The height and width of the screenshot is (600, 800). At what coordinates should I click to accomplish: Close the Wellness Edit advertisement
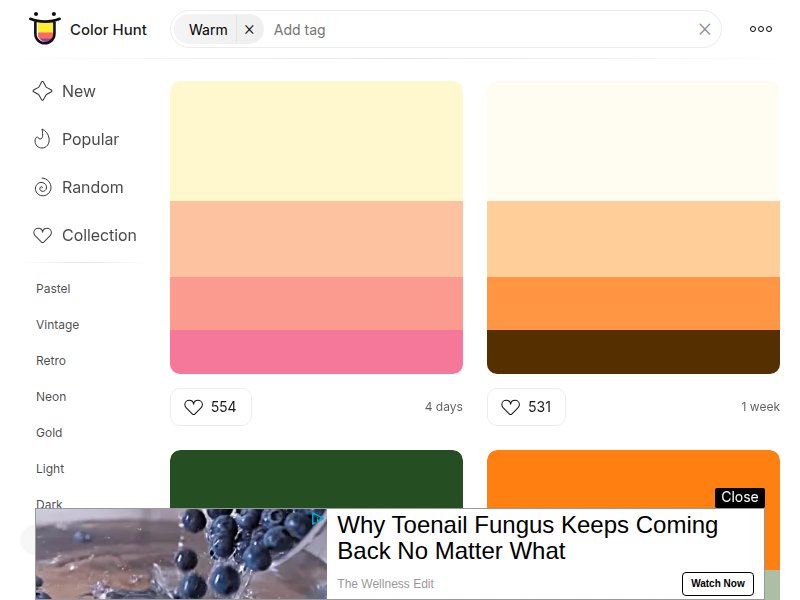pos(739,497)
